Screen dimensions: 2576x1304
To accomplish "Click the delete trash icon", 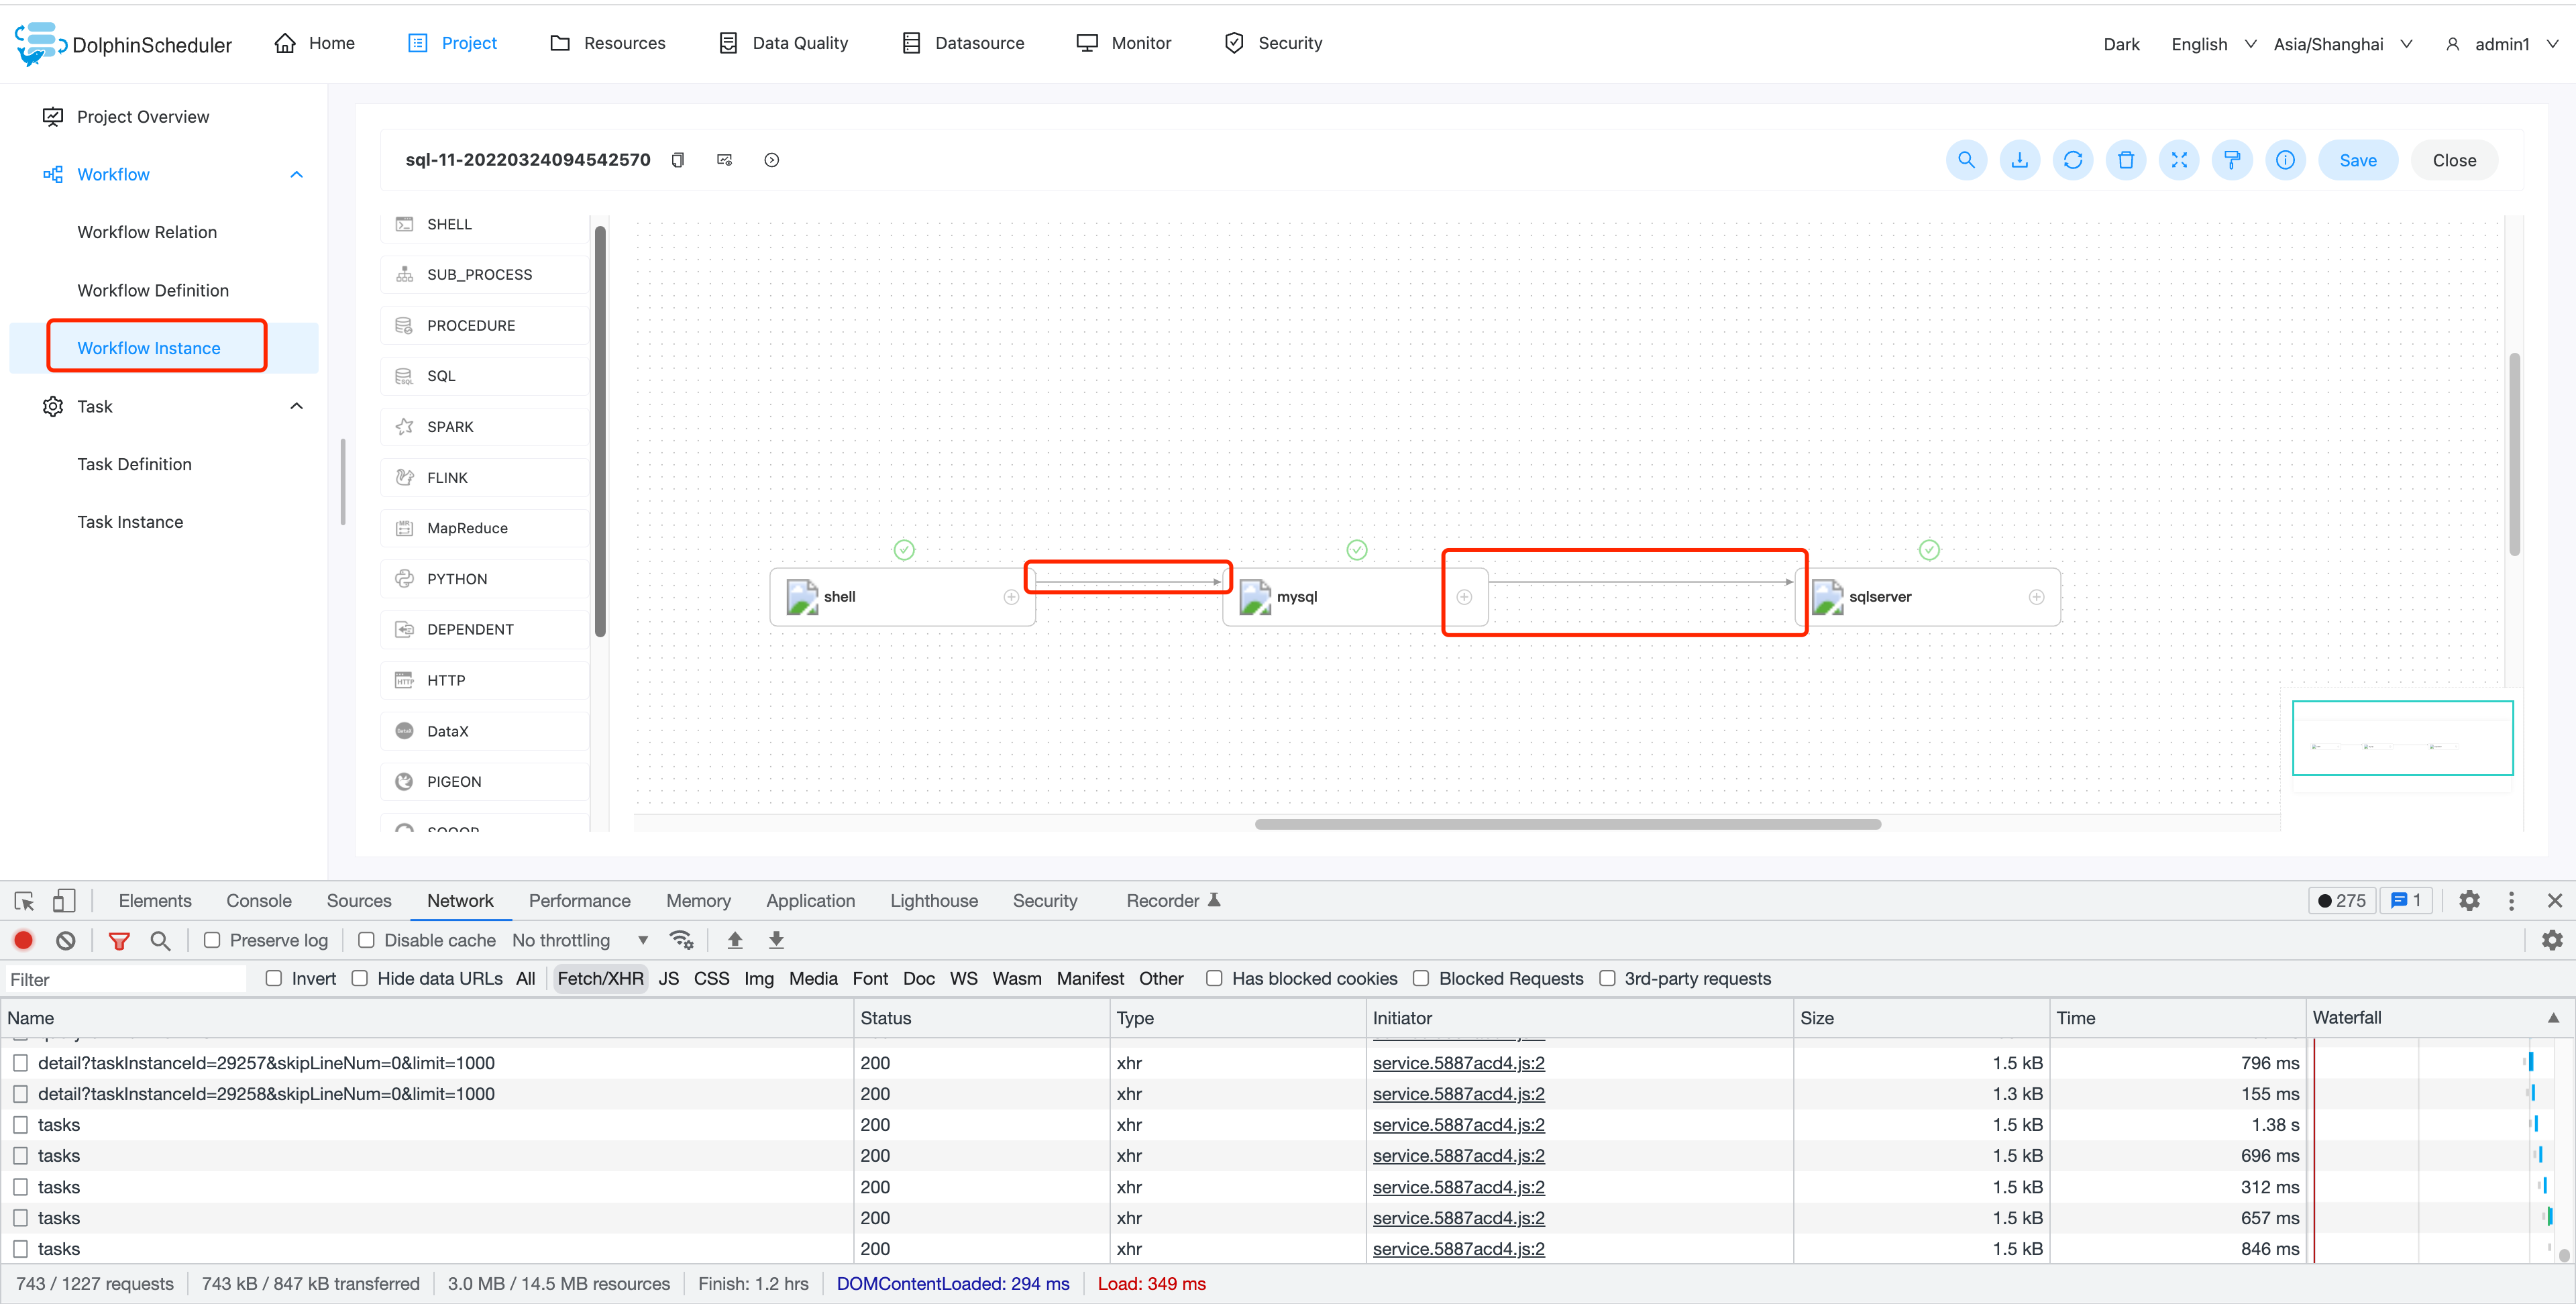I will click(2125, 160).
